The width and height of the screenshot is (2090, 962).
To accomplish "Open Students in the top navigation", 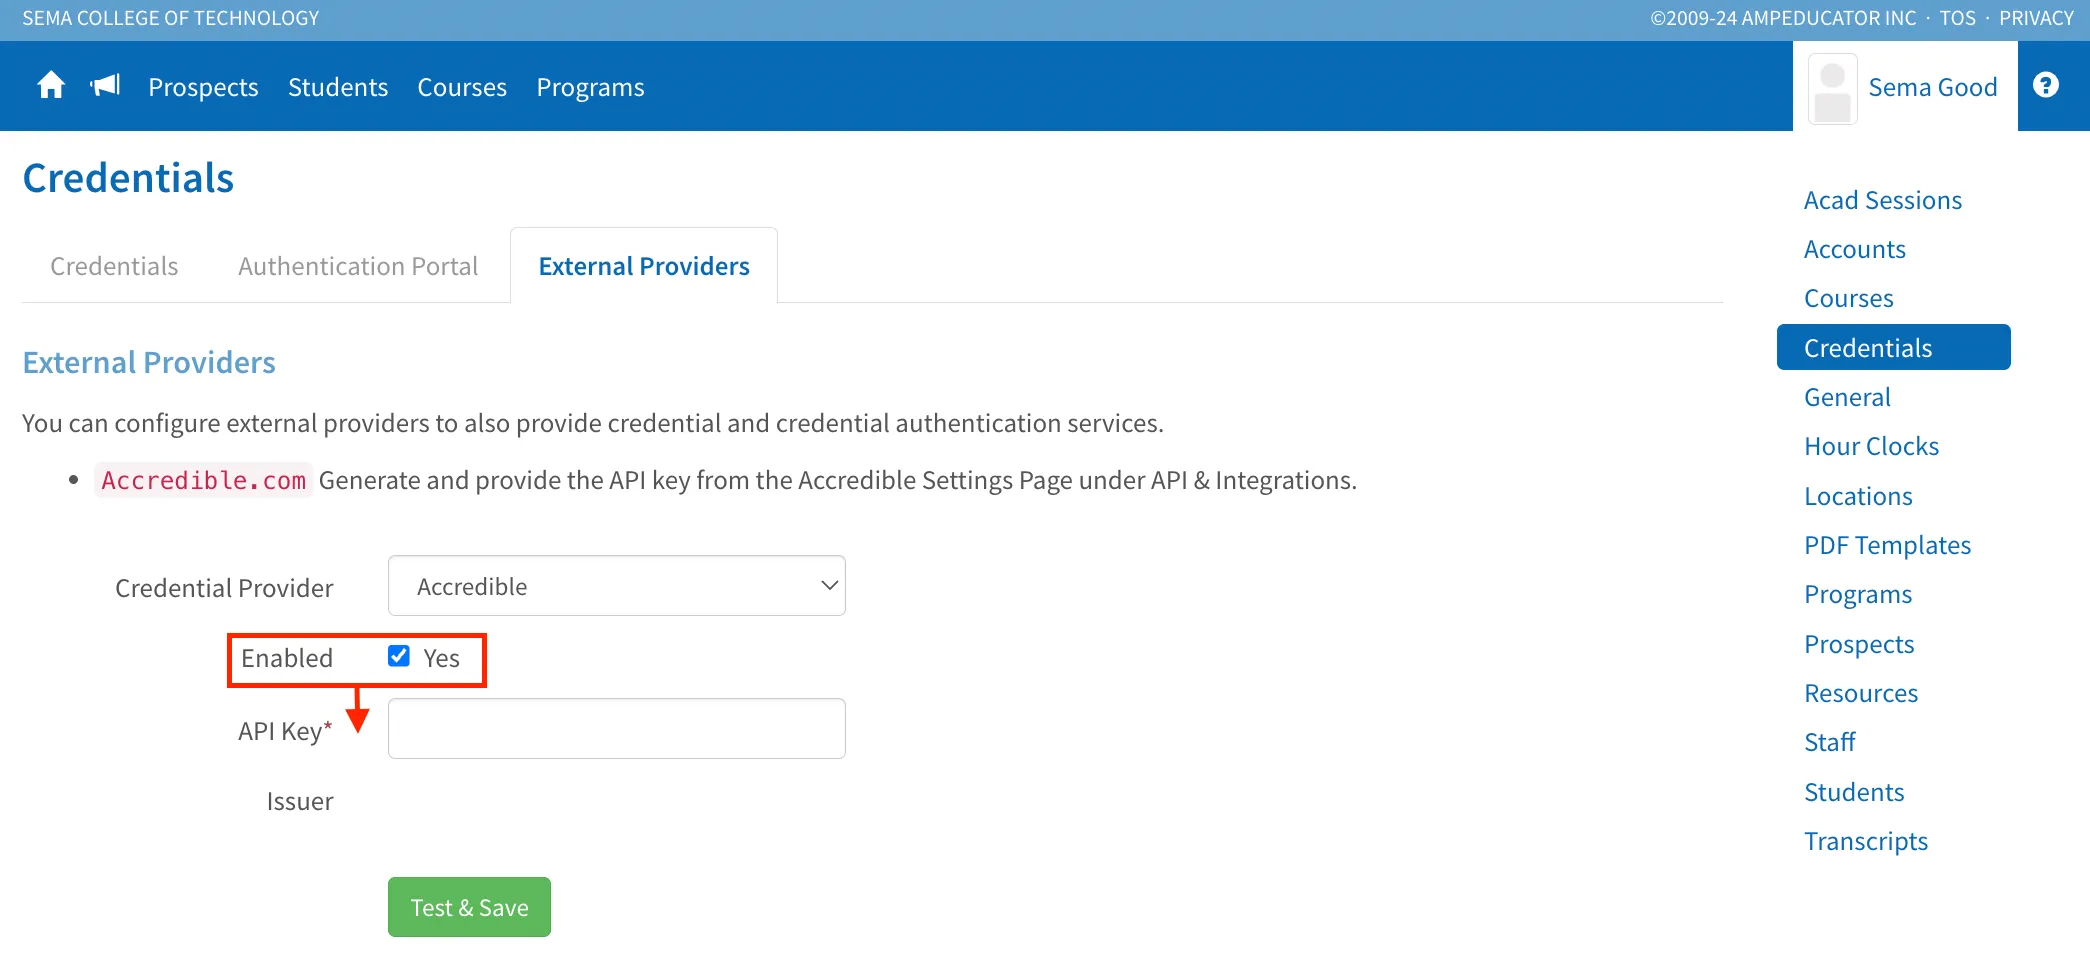I will [338, 87].
